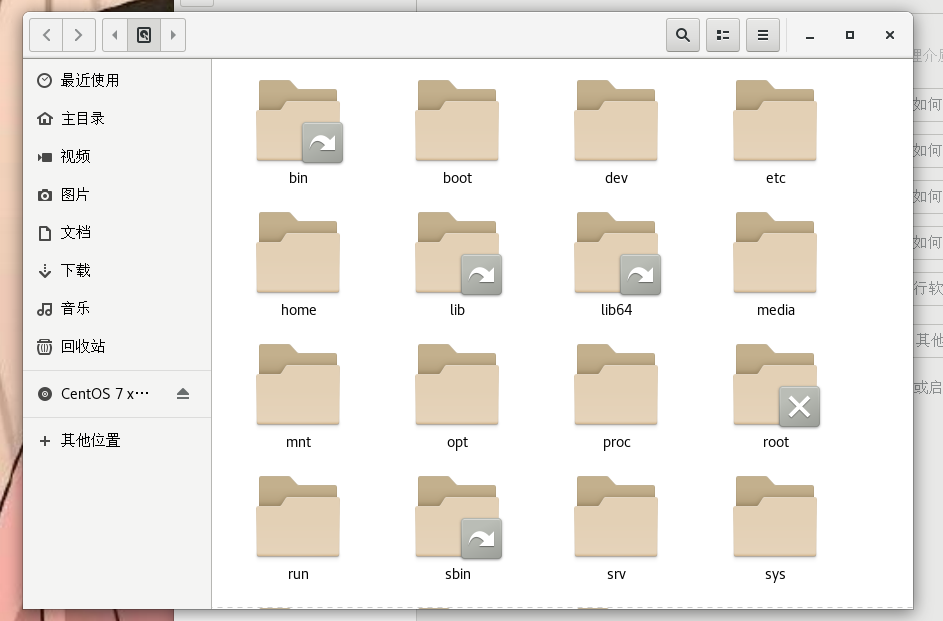
Task: Click the forward navigation arrow
Action: pos(79,34)
